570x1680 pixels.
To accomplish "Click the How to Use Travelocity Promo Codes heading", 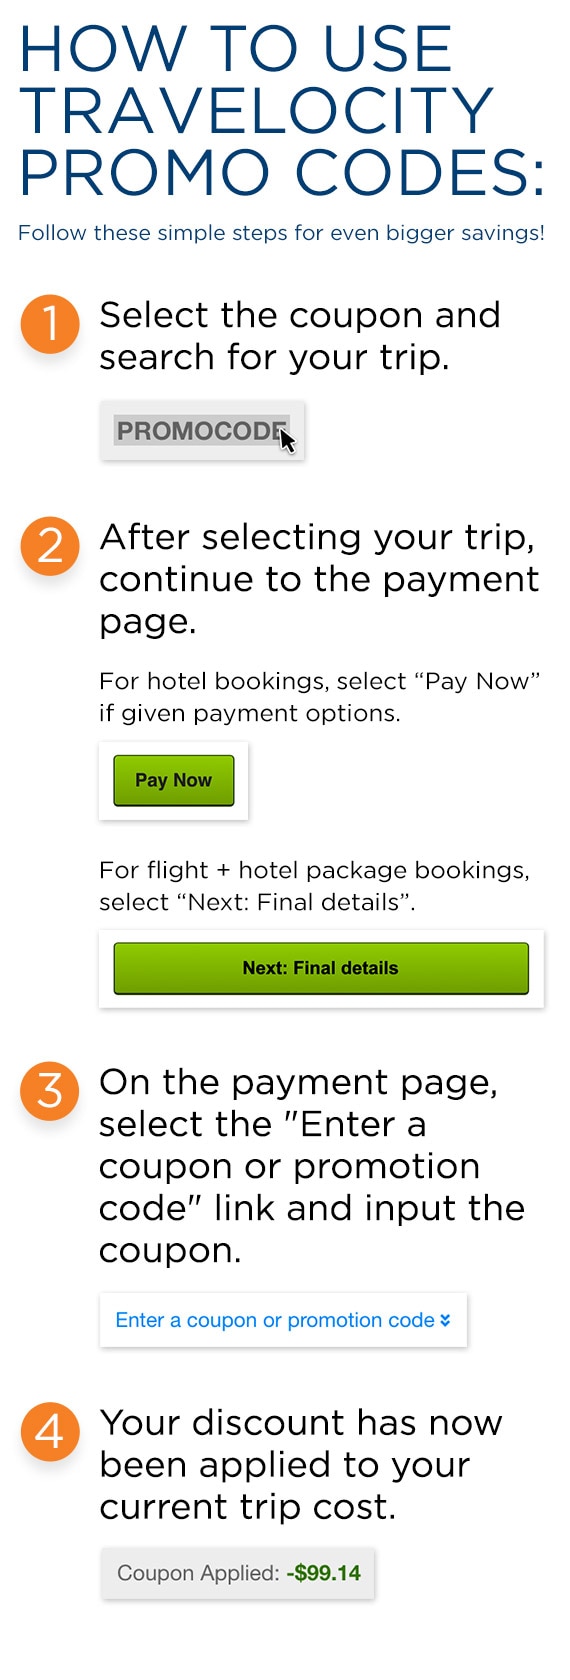I will tap(282, 111).
